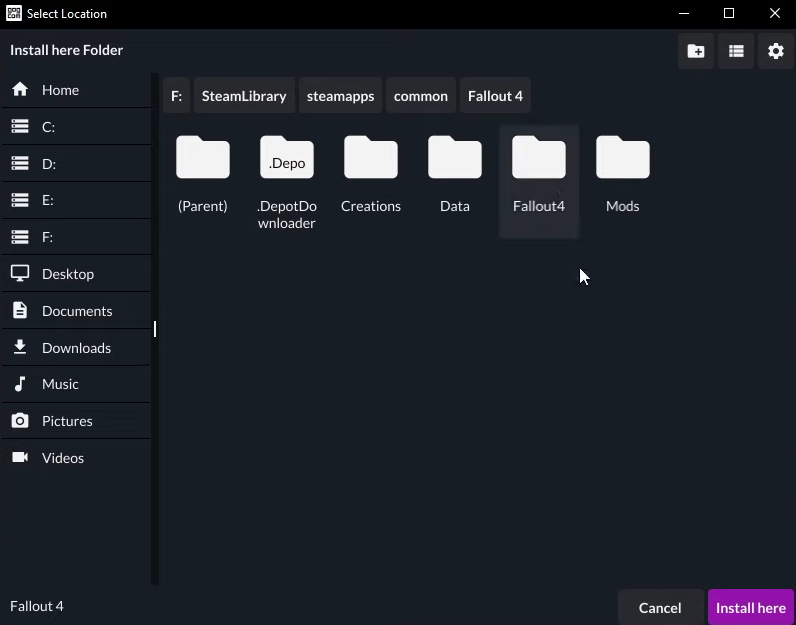Cancel the location selection
The width and height of the screenshot is (796, 625).
[660, 608]
